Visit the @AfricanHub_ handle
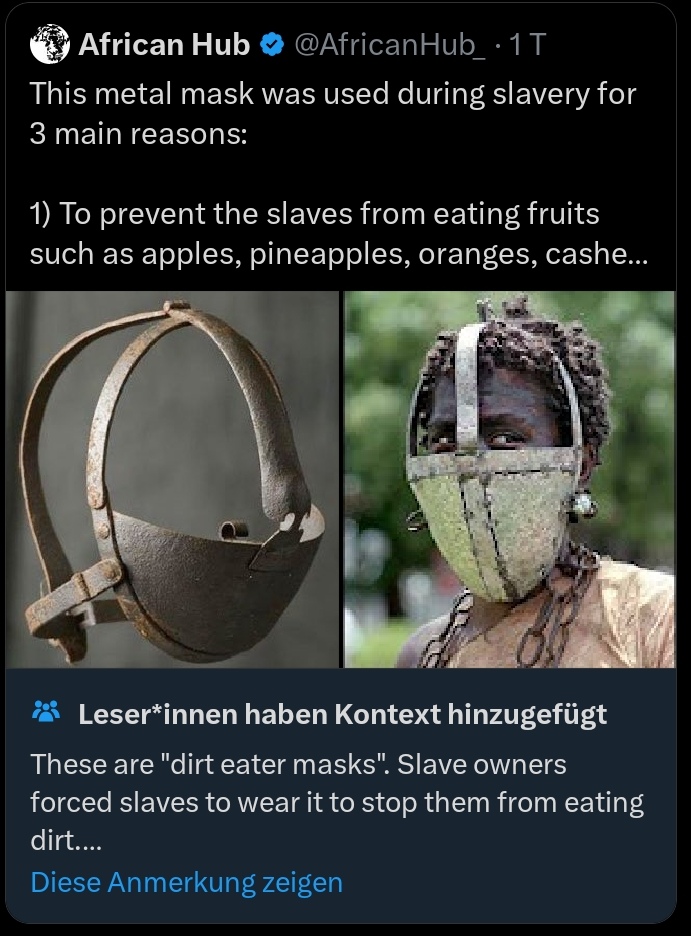This screenshot has height=936, width=691. [x=390, y=44]
